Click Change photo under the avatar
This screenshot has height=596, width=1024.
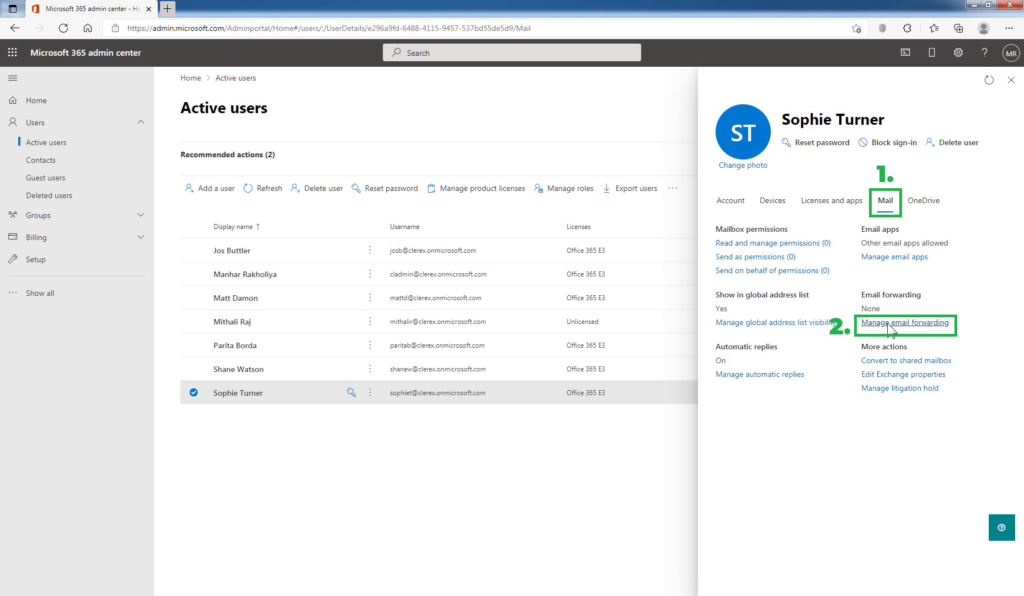tap(743, 165)
